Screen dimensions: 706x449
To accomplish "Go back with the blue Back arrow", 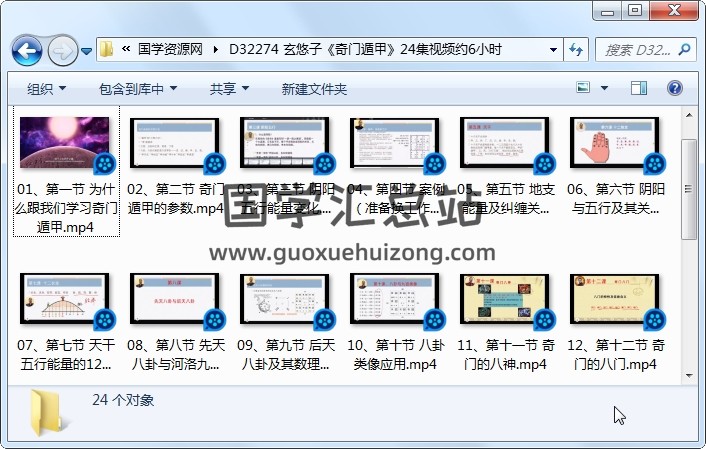I will tap(27, 51).
